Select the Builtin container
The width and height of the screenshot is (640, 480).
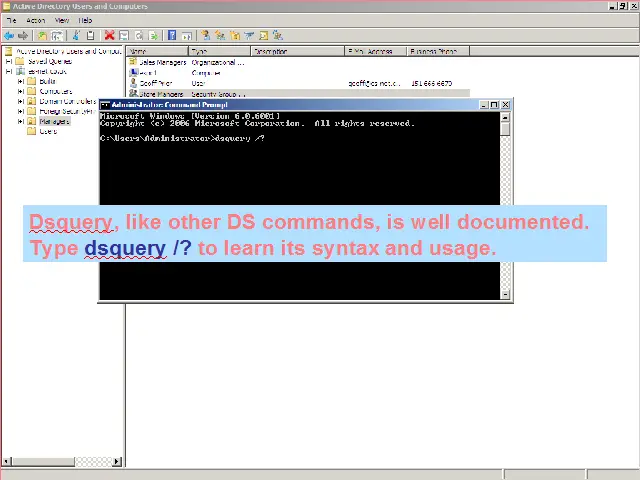(x=47, y=81)
